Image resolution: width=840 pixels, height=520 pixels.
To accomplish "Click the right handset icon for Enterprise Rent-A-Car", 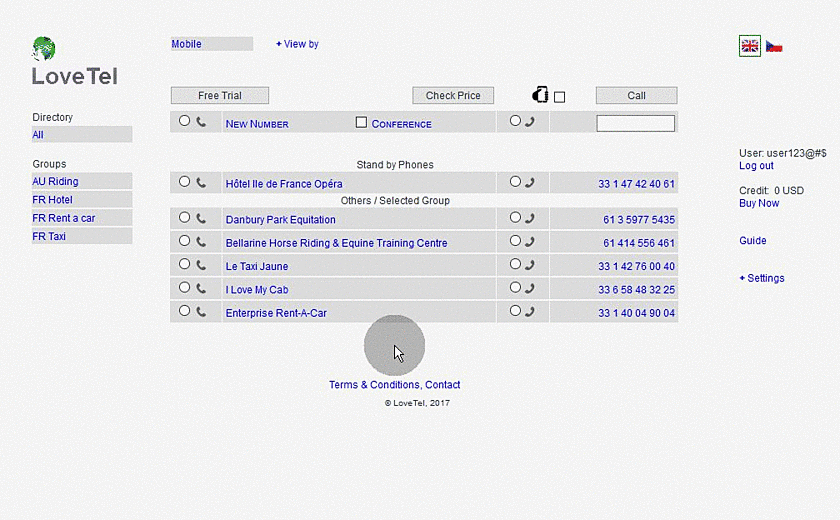I will point(529,312).
